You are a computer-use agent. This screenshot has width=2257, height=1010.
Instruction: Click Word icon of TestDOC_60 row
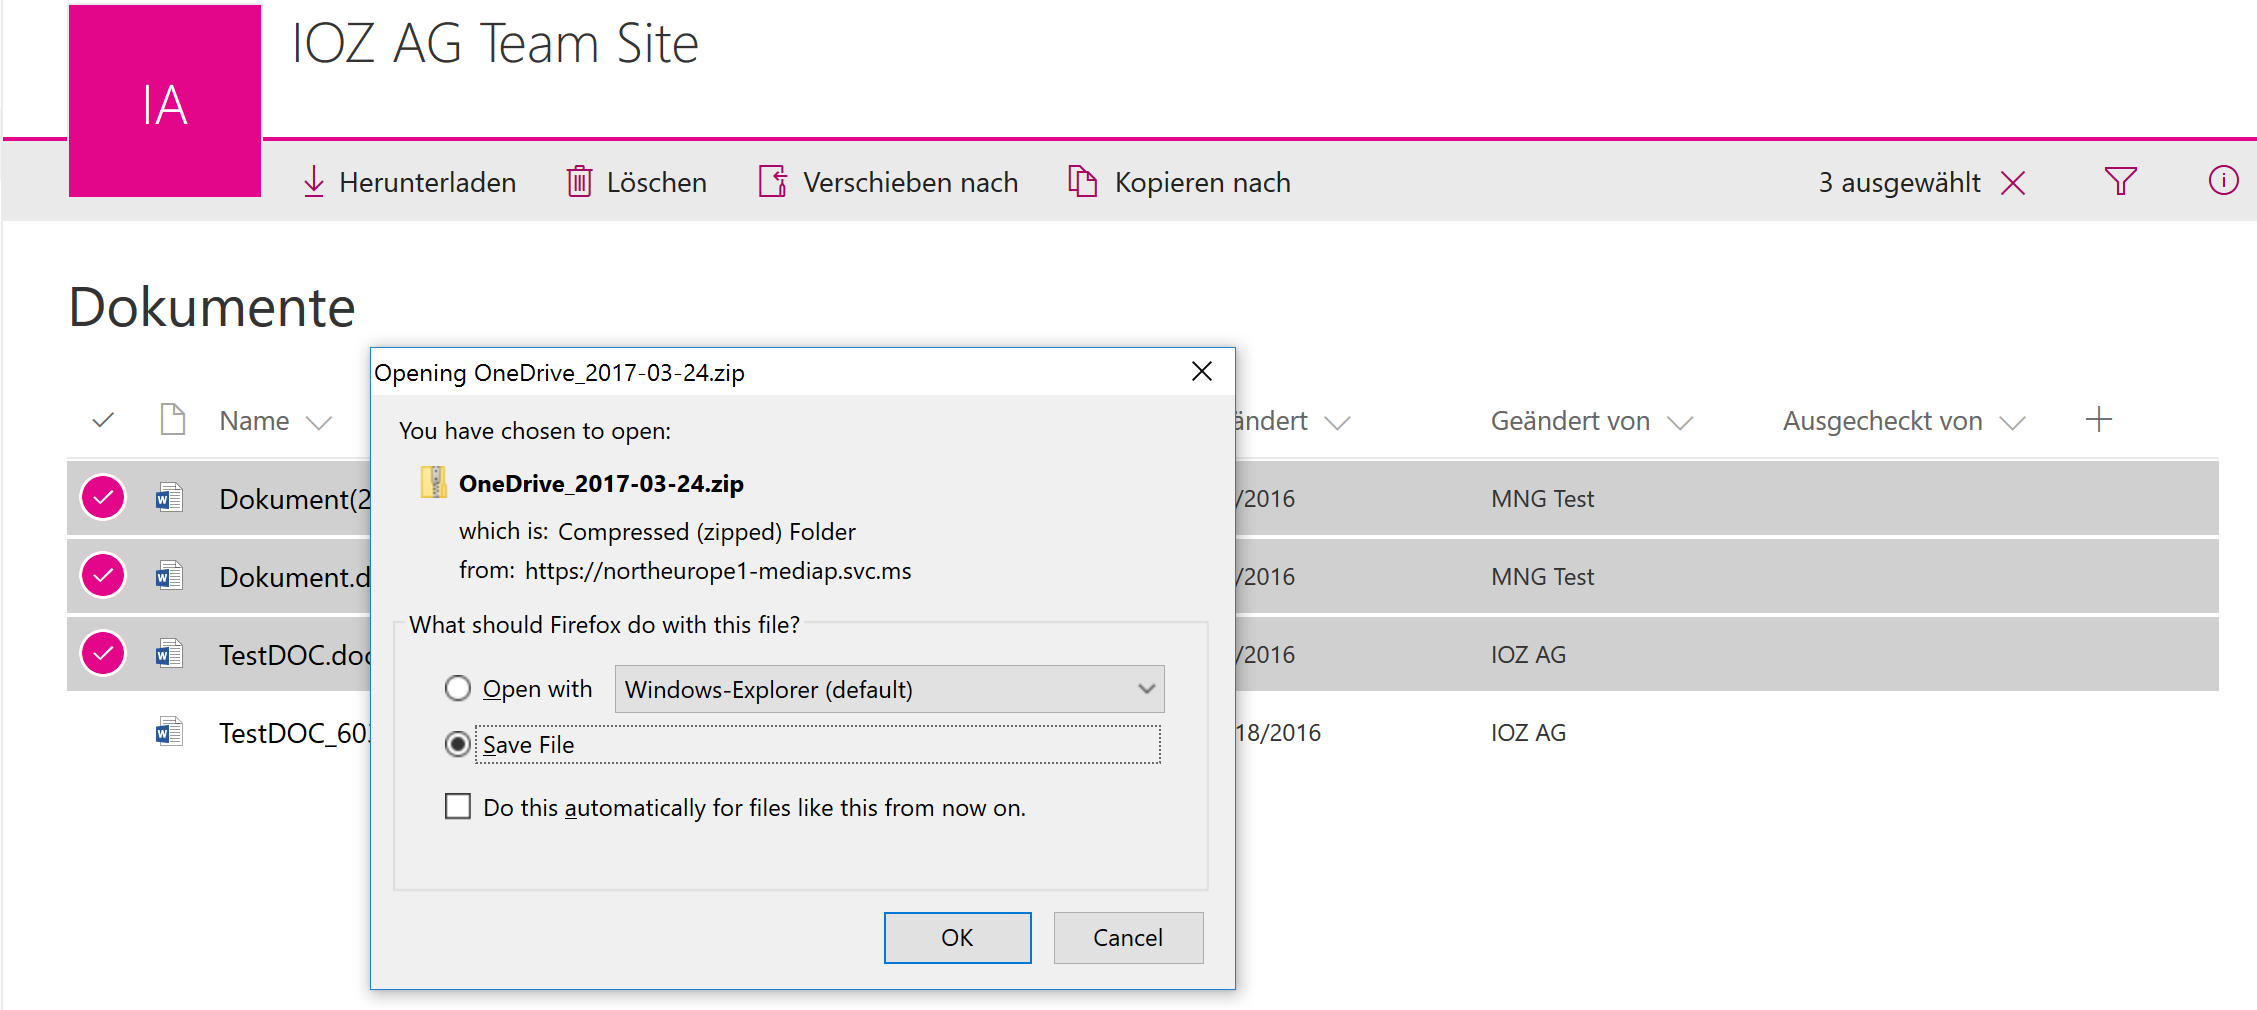(x=169, y=731)
